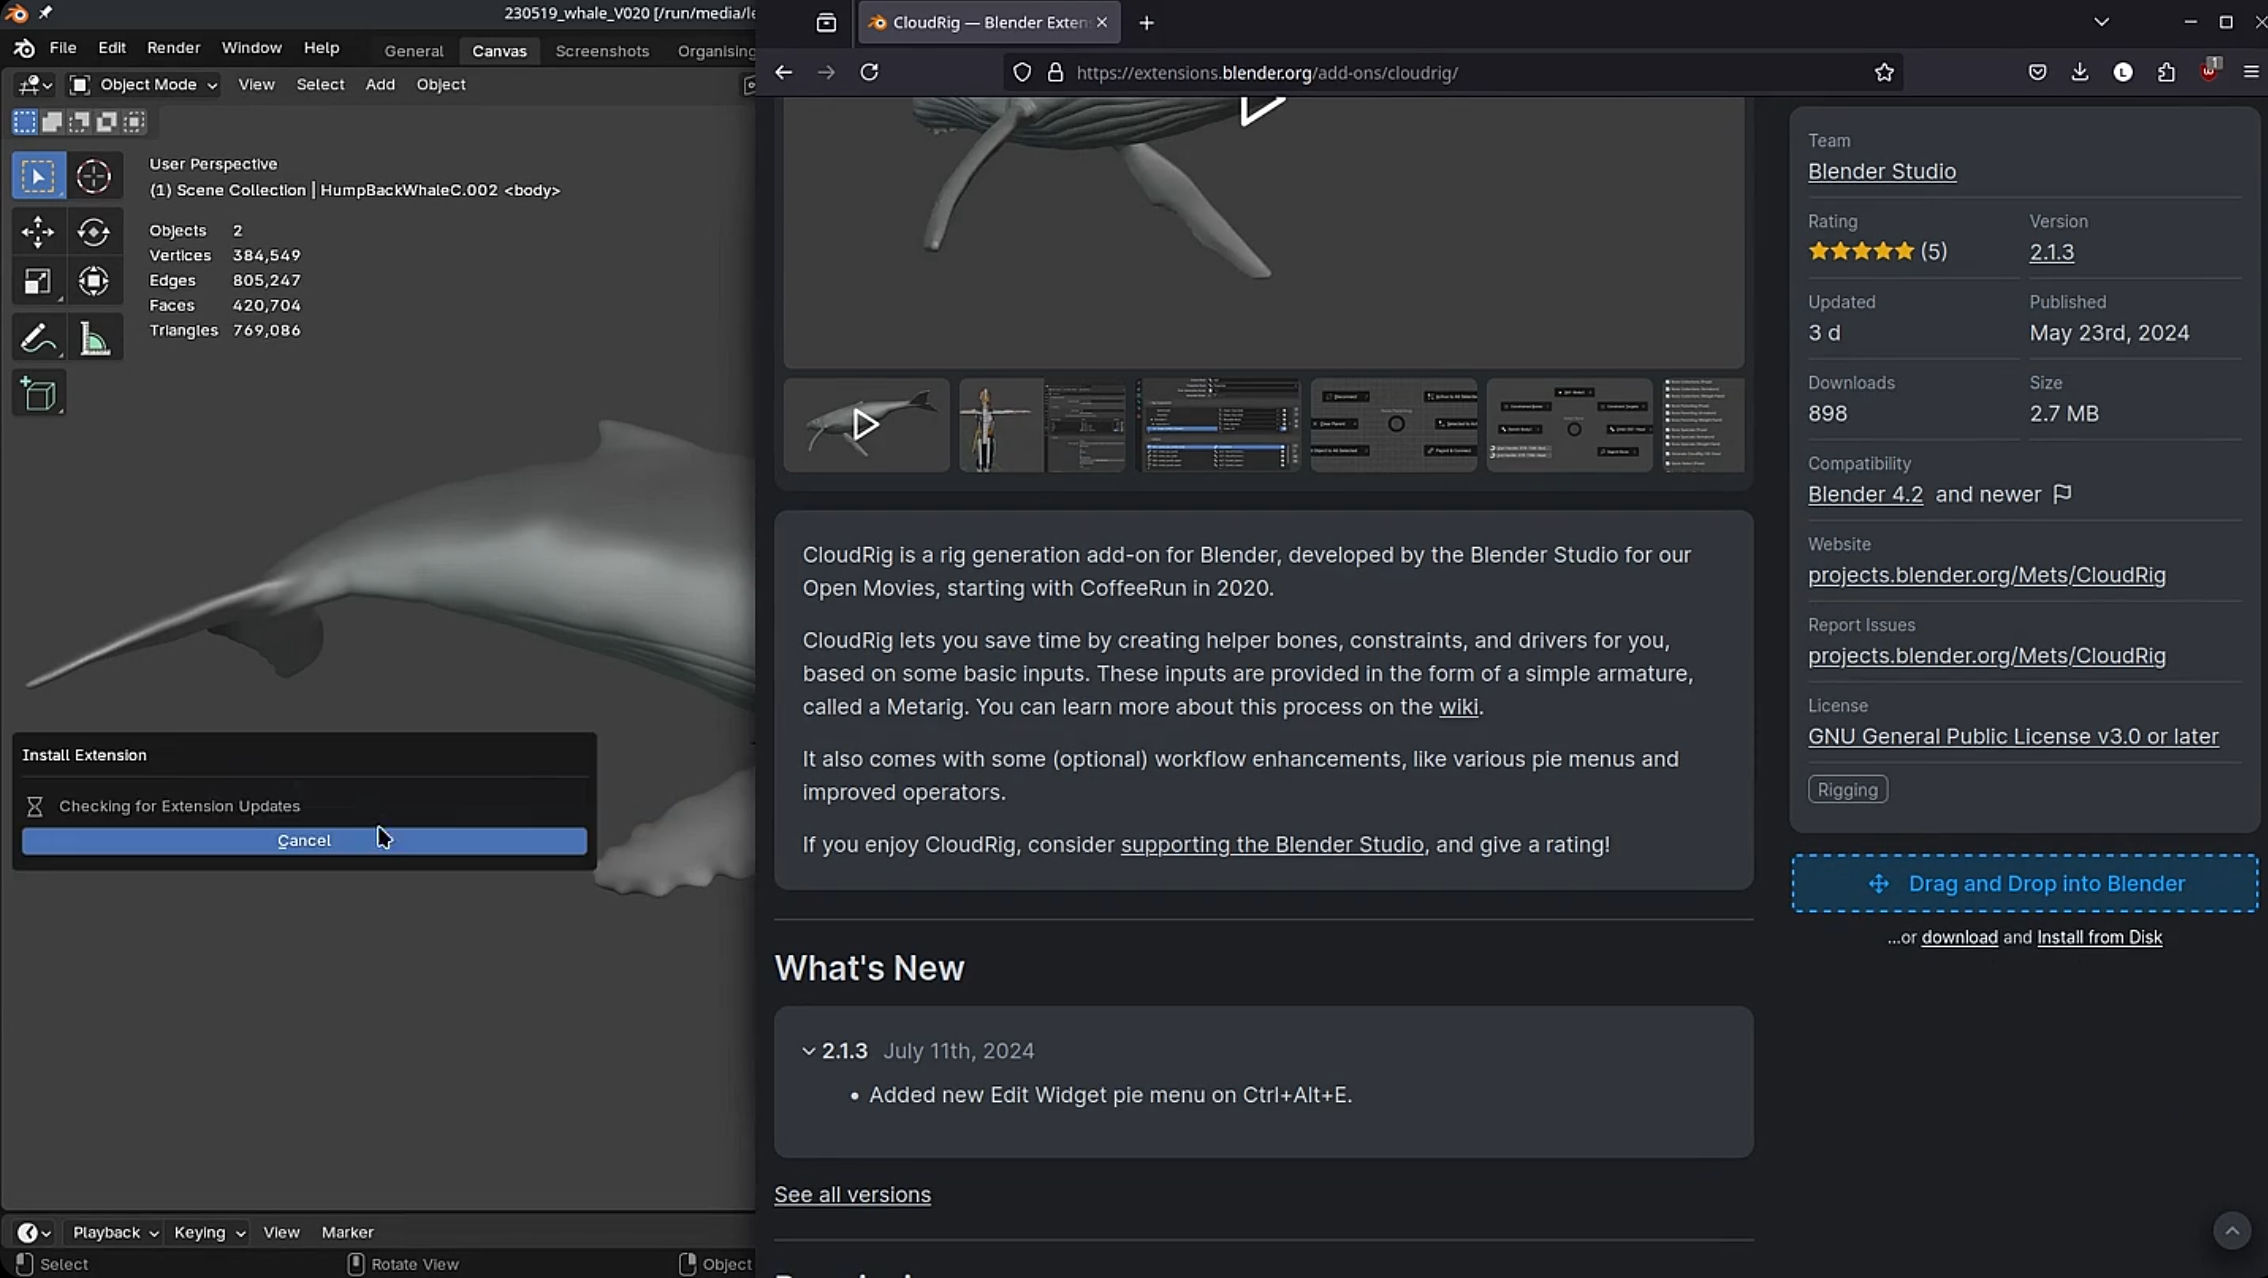The width and height of the screenshot is (2268, 1278).
Task: Reload the CloudRig browser page
Action: 869,72
